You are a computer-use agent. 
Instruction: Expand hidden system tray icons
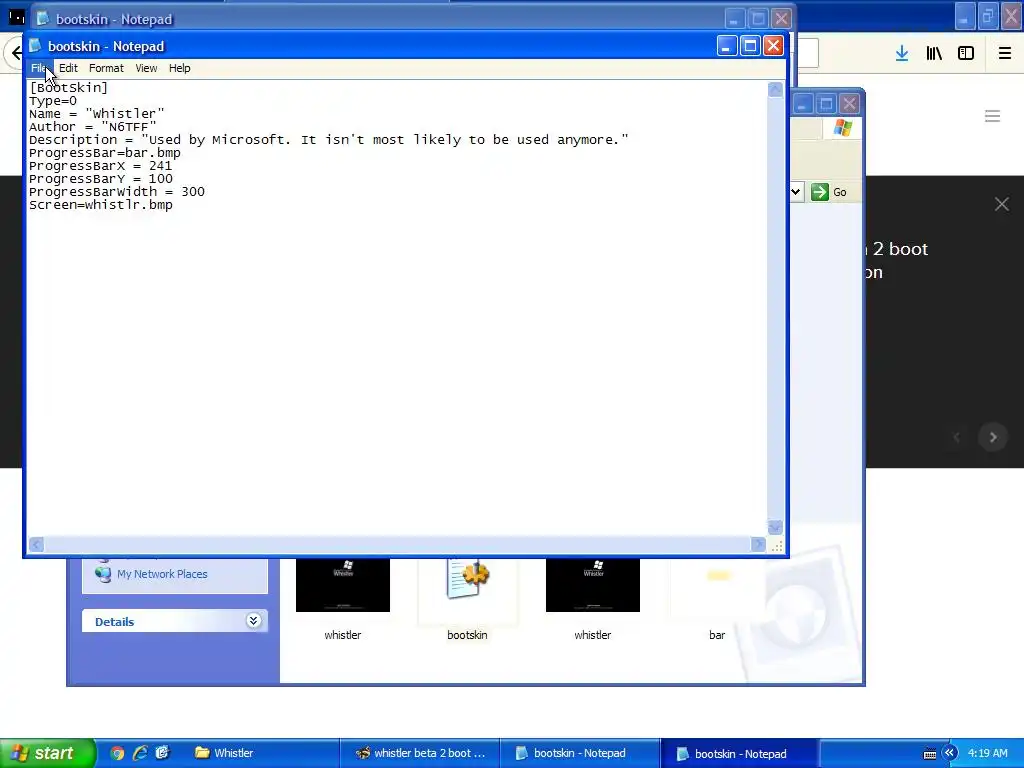(950, 754)
